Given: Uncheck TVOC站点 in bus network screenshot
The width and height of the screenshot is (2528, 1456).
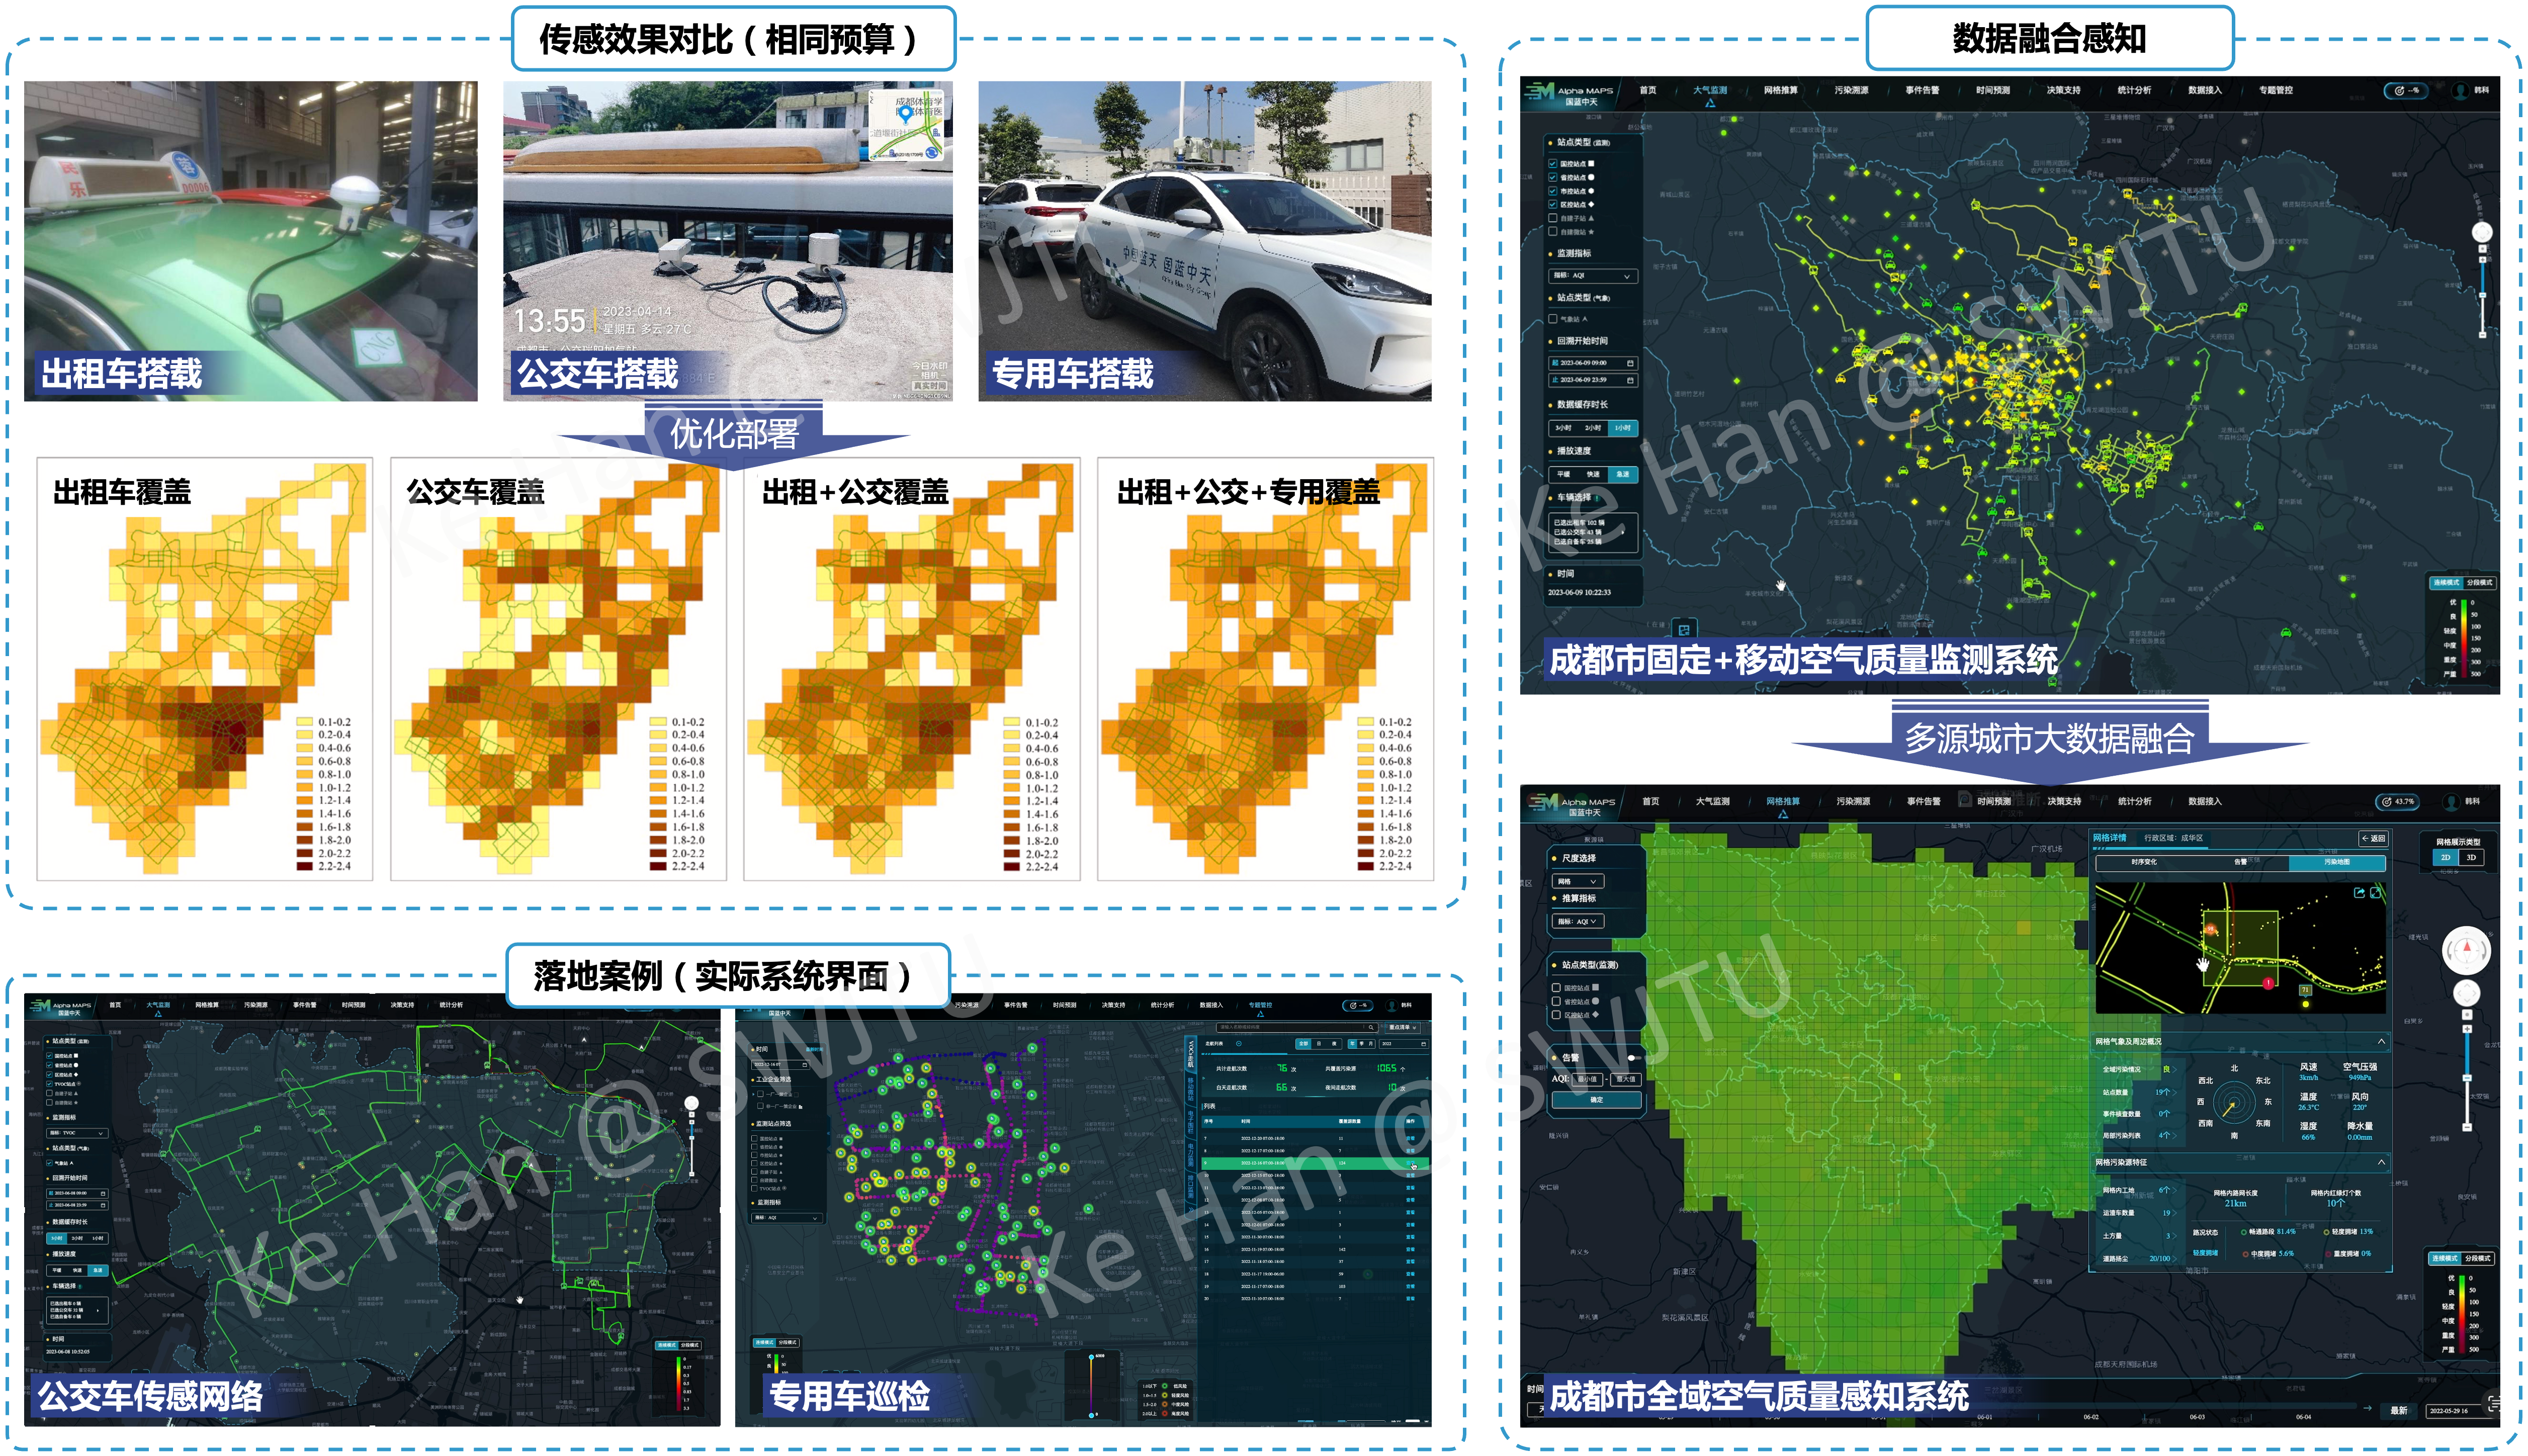Looking at the screenshot, I should (50, 1084).
